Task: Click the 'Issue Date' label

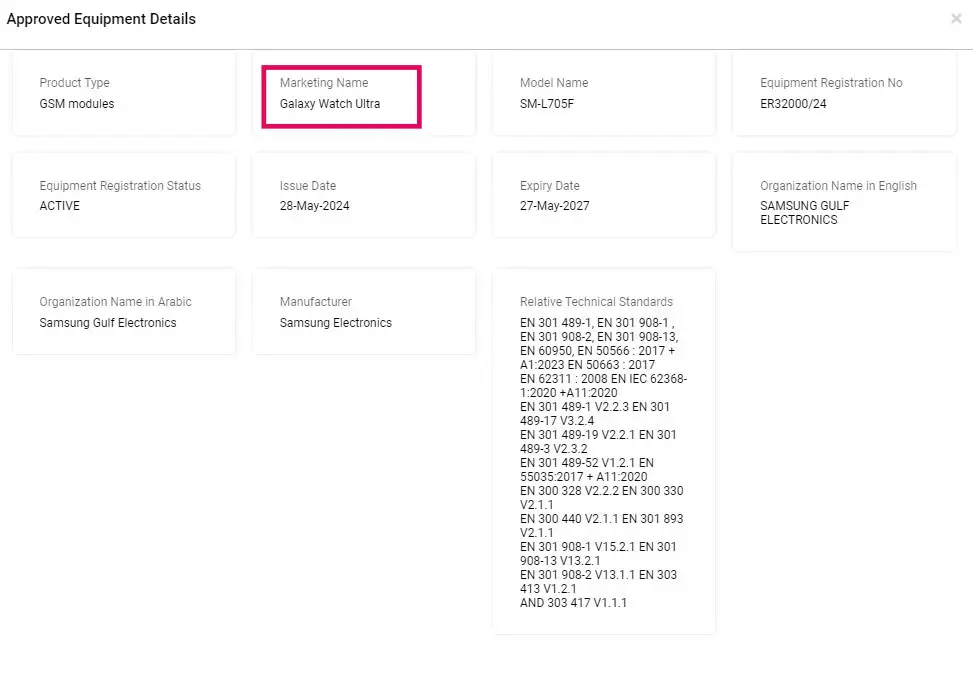Action: point(308,186)
